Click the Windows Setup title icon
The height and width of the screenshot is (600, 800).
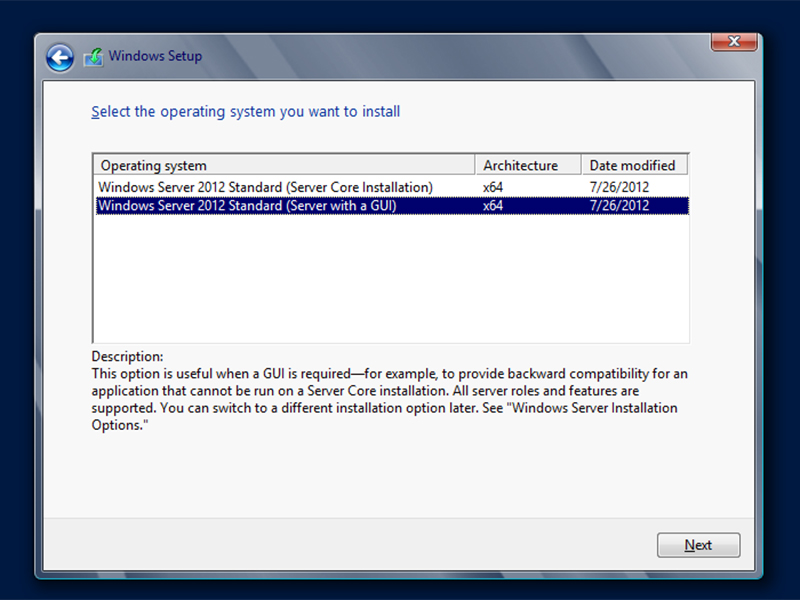[x=93, y=57]
